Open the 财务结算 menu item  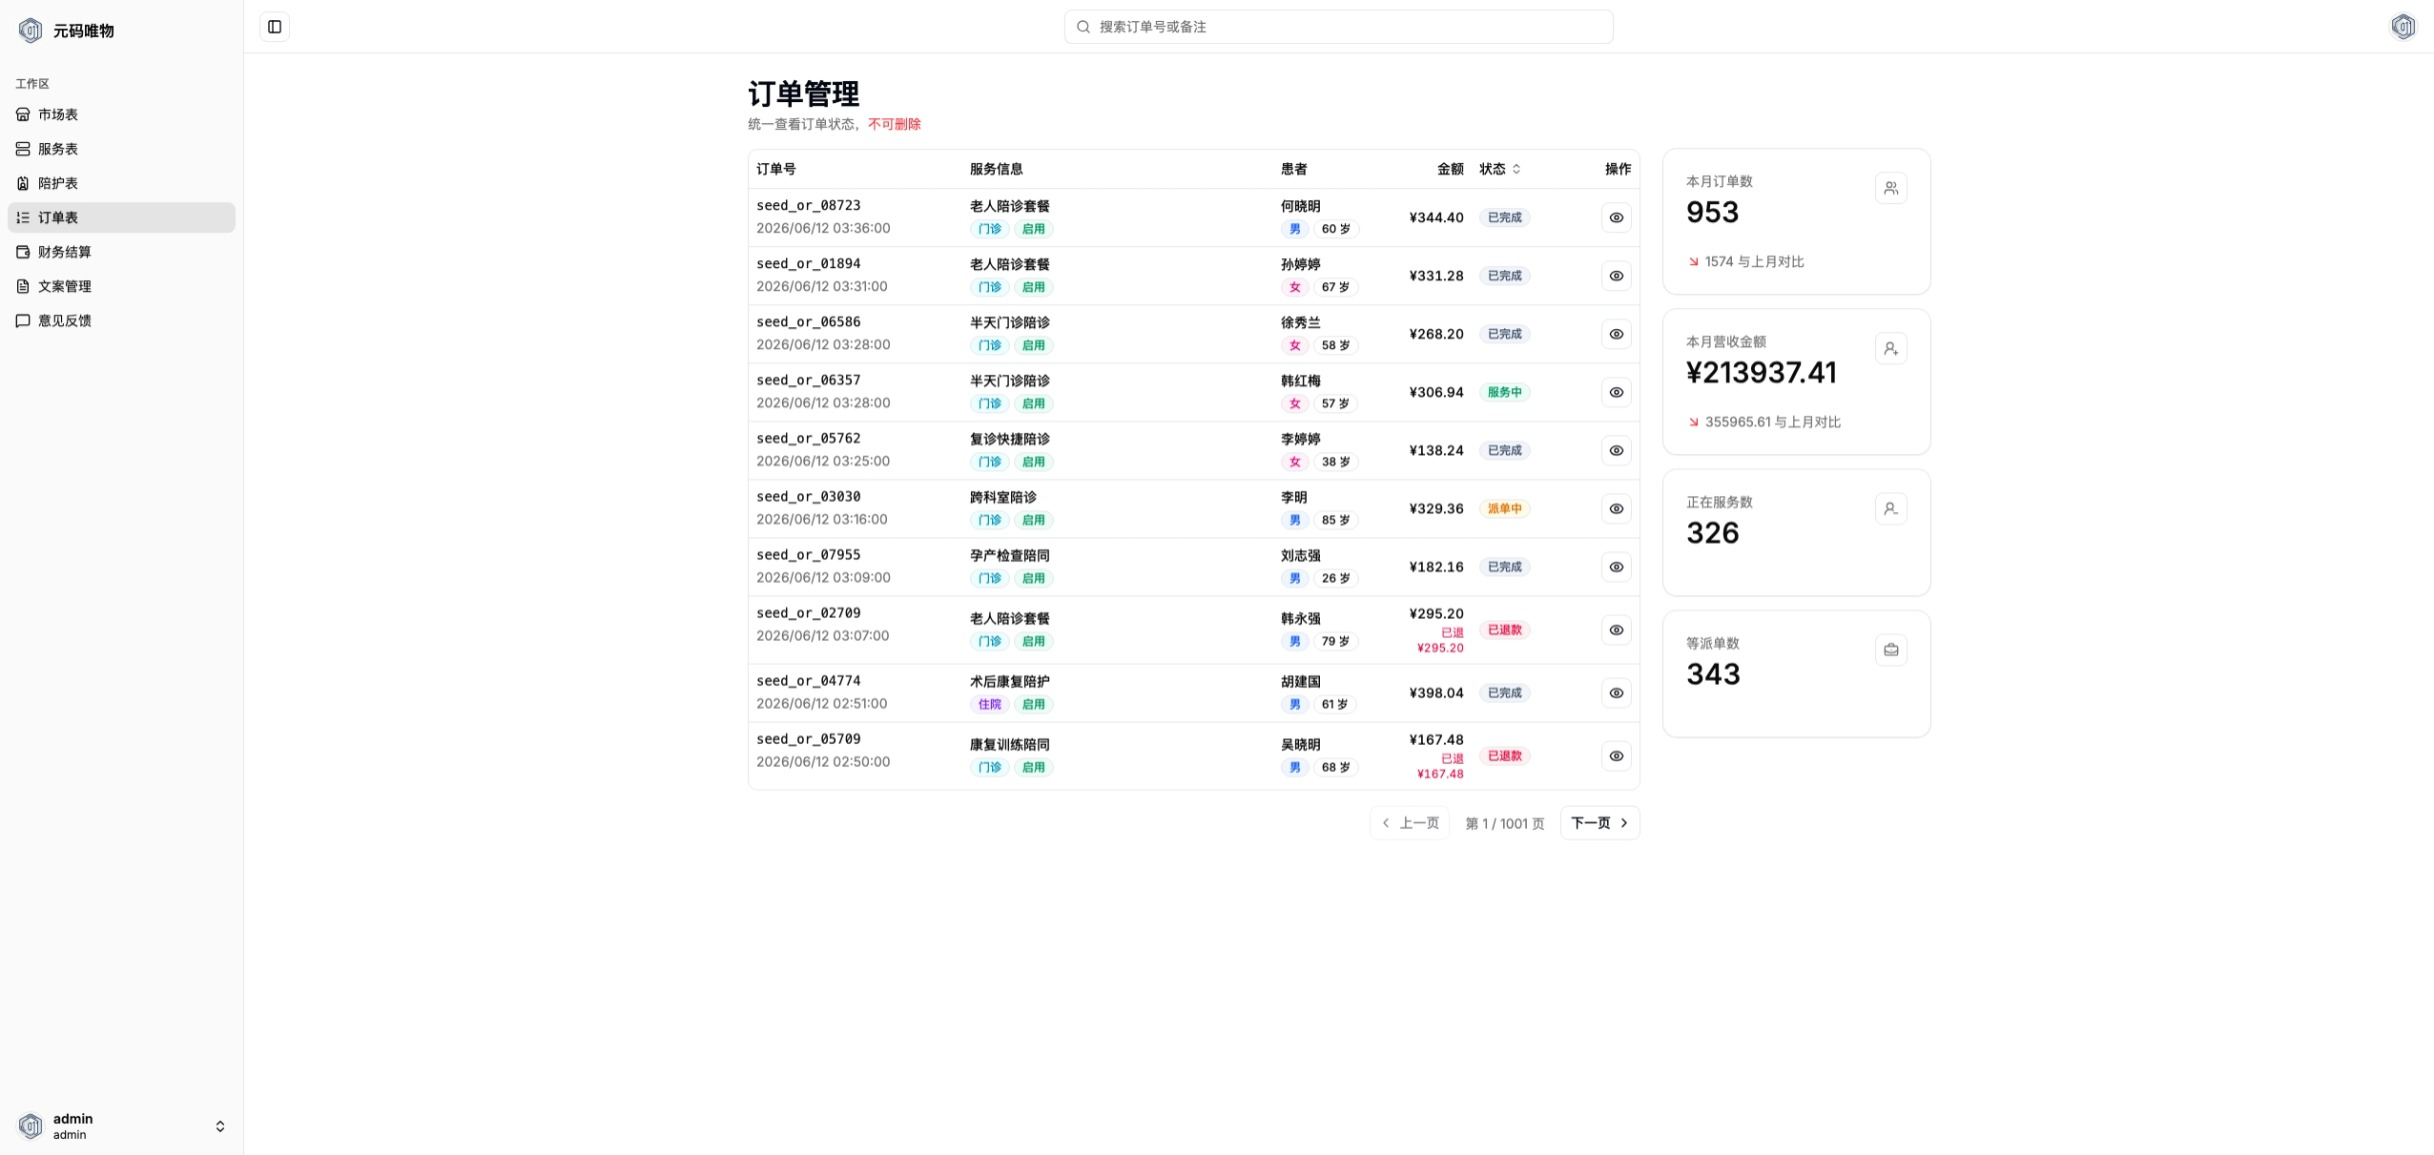pos(121,252)
